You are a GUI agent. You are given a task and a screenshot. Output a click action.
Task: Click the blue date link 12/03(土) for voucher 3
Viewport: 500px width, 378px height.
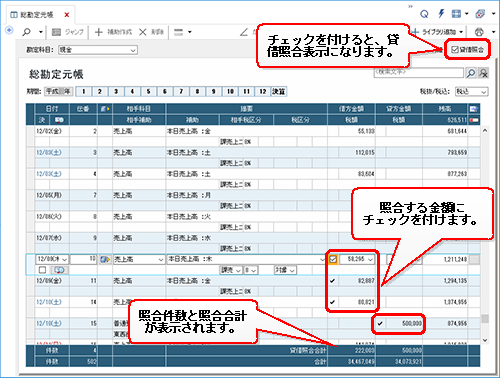[x=49, y=153]
